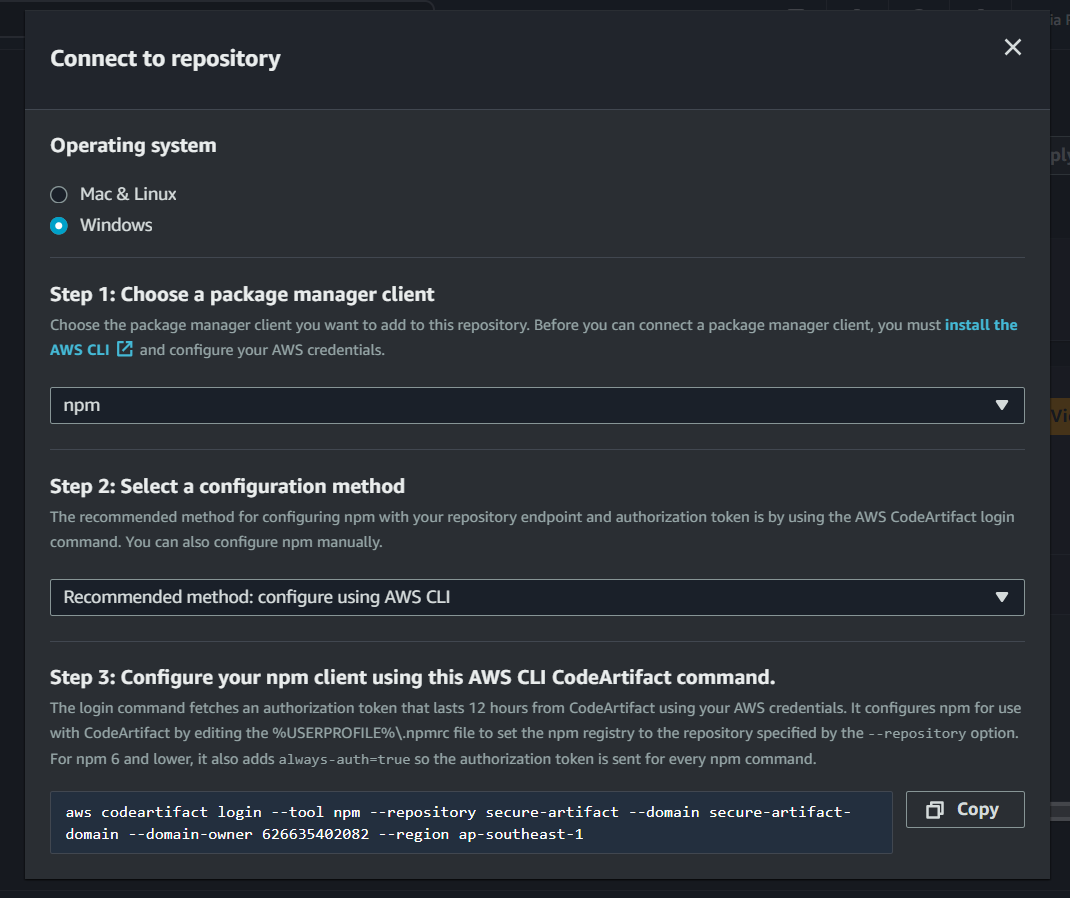The image size is (1070, 898).
Task: Click the --repository option text
Action: (x=916, y=734)
